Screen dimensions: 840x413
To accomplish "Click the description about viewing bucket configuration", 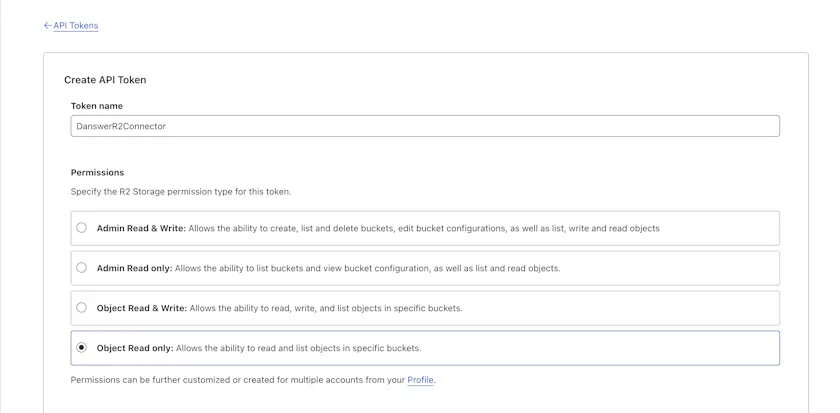I will (368, 268).
